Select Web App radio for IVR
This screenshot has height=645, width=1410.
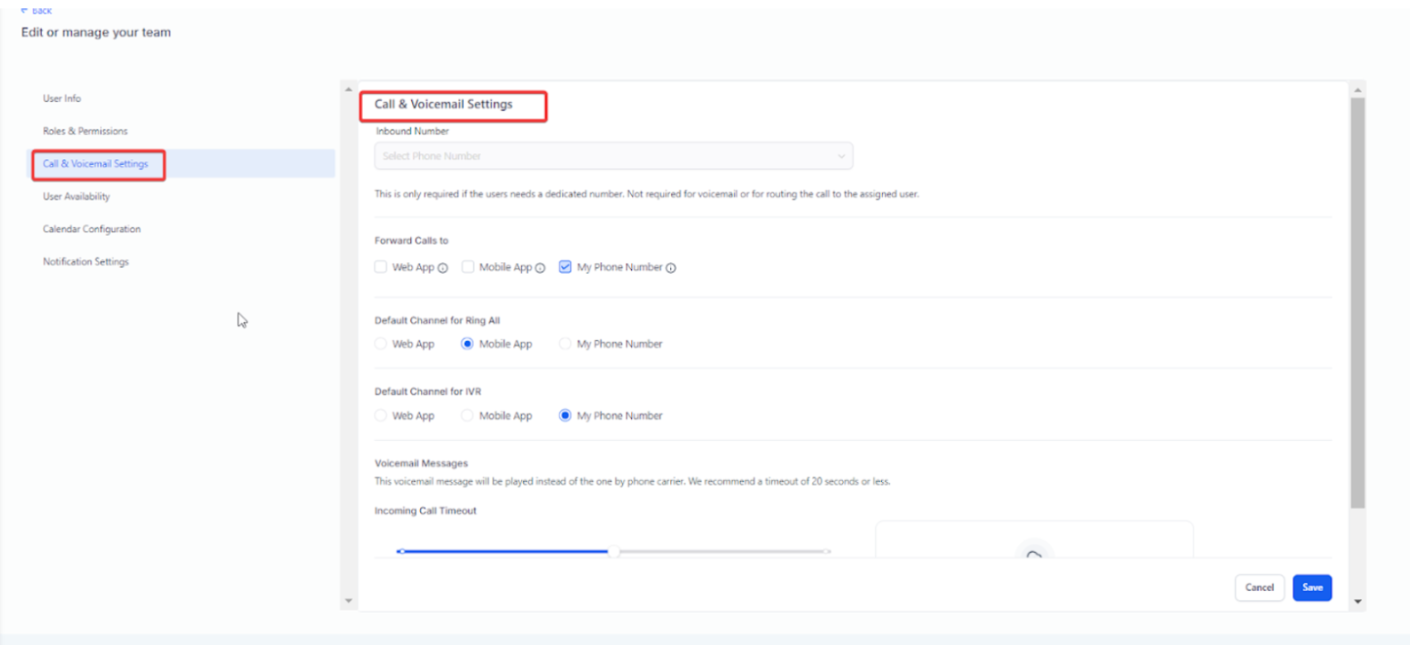pos(380,416)
